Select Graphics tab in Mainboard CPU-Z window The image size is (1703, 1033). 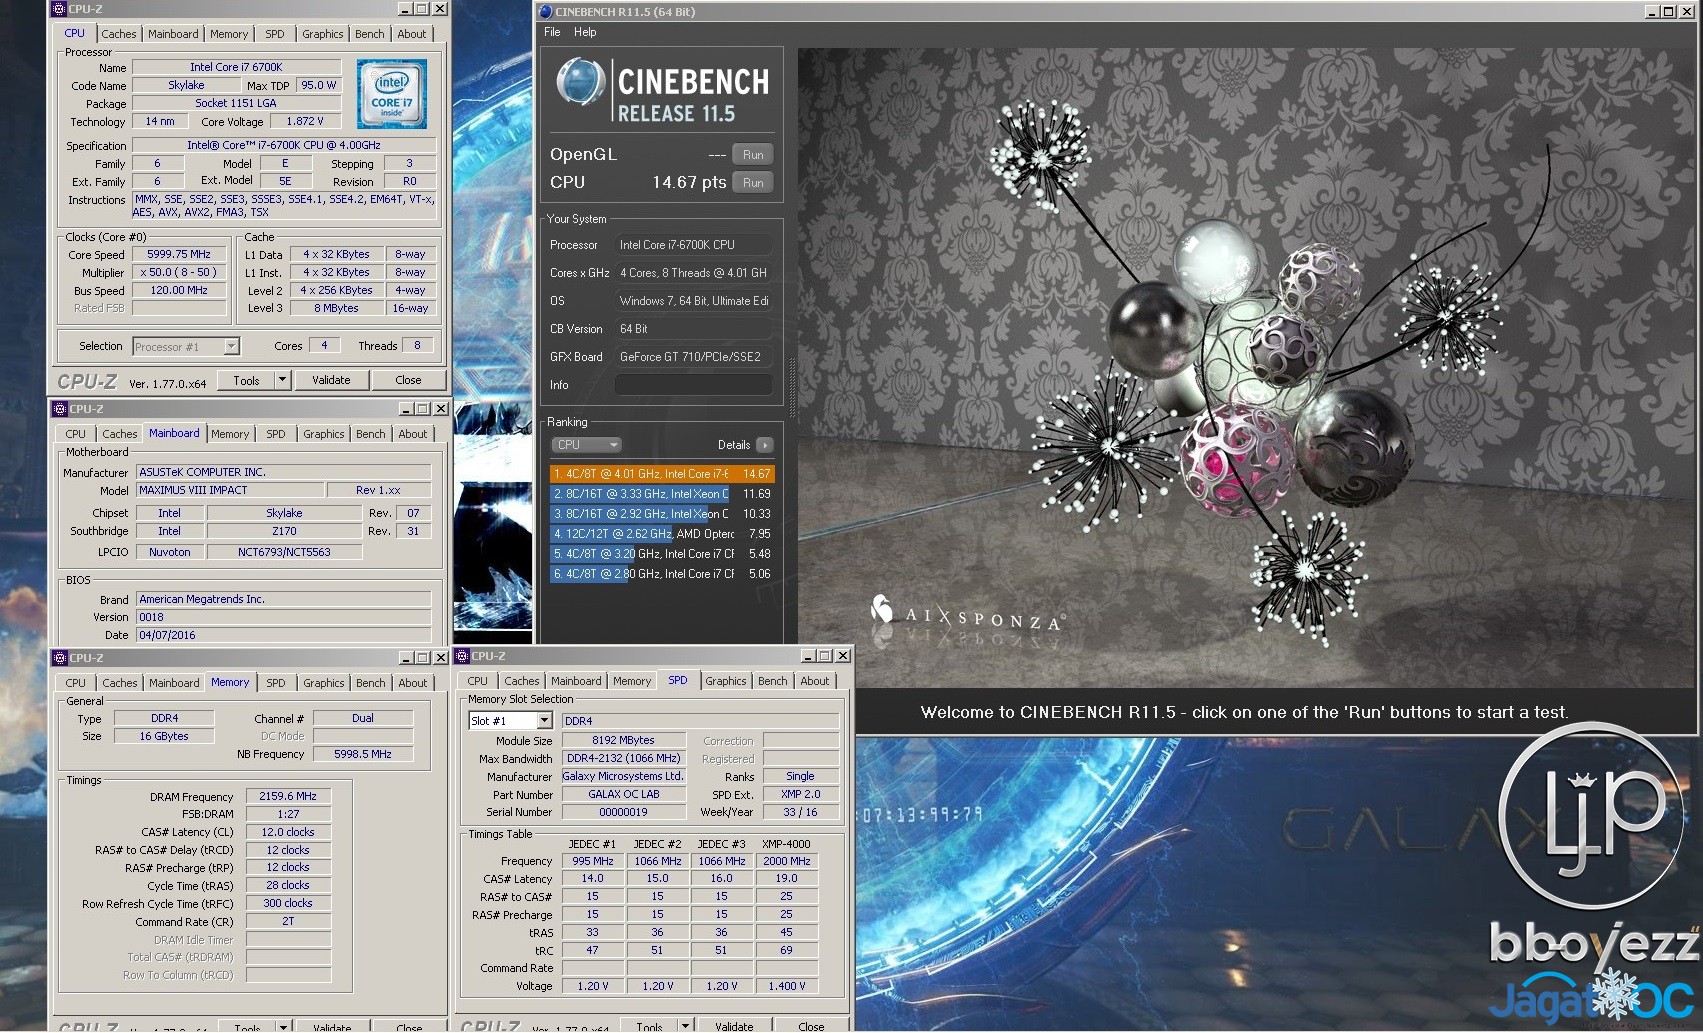pyautogui.click(x=323, y=434)
